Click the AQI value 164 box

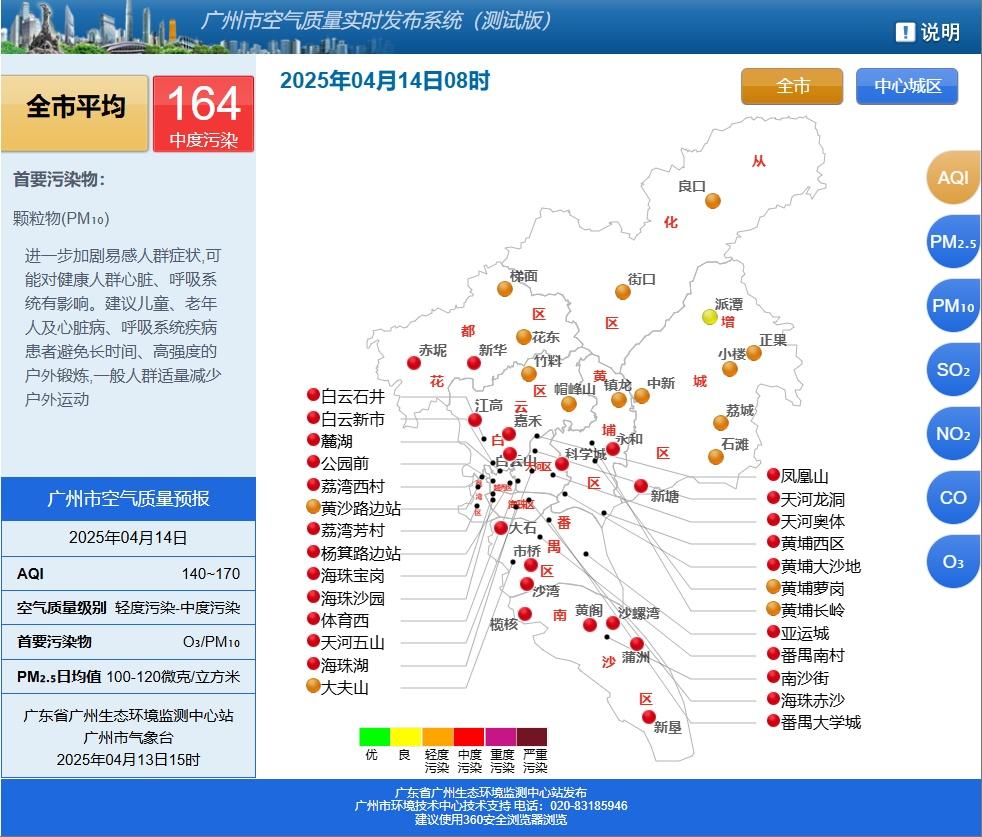click(203, 113)
